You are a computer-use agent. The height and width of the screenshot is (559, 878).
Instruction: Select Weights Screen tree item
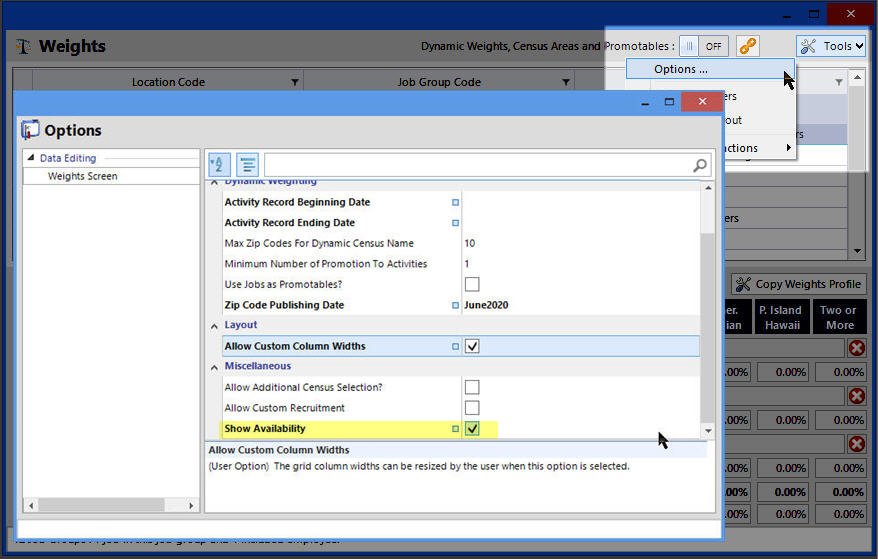pyautogui.click(x=82, y=176)
